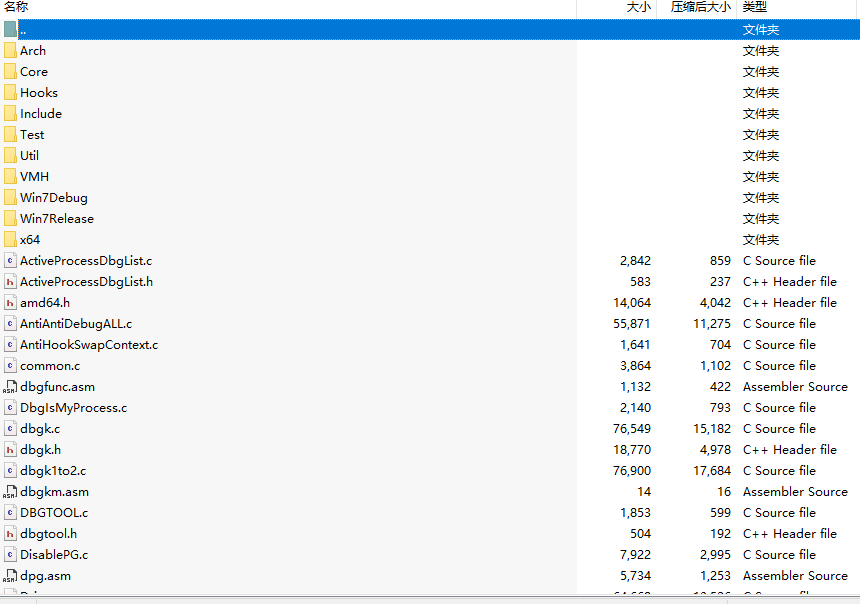
Task: Click the size value 55,871
Action: [x=632, y=324]
